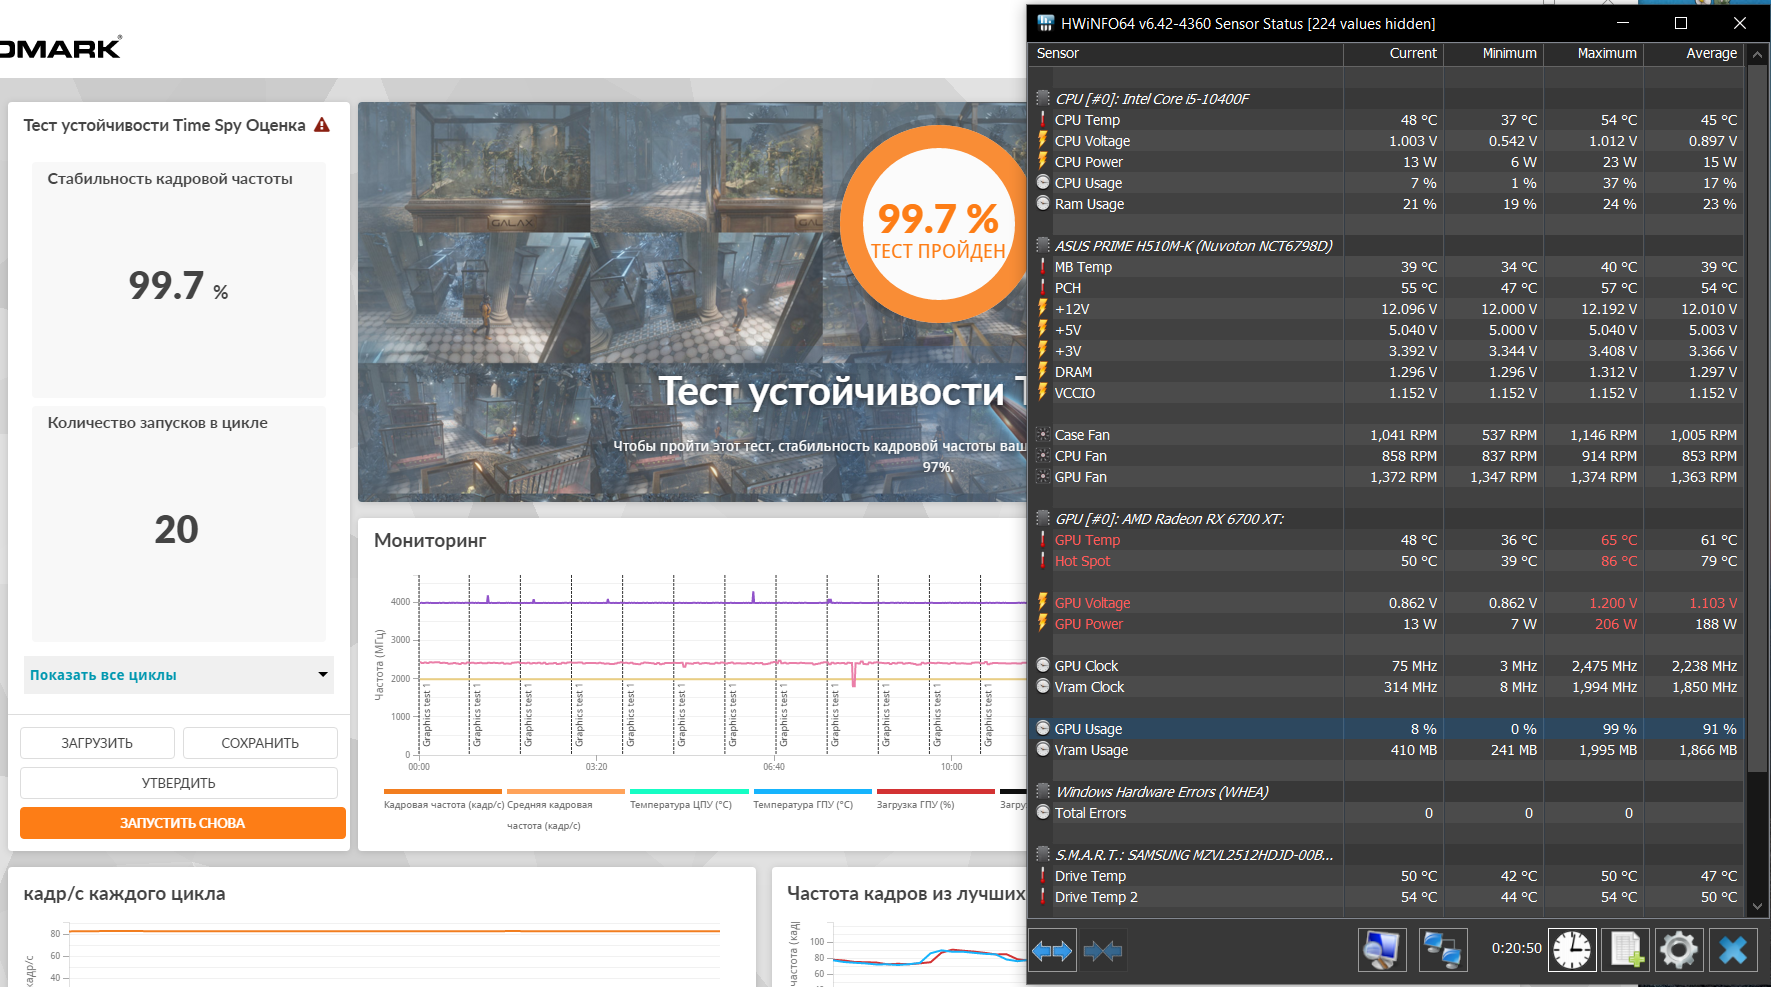The image size is (1771, 987).
Task: Open the HWiNFO remote center networked-computers icon
Action: pyautogui.click(x=1442, y=950)
